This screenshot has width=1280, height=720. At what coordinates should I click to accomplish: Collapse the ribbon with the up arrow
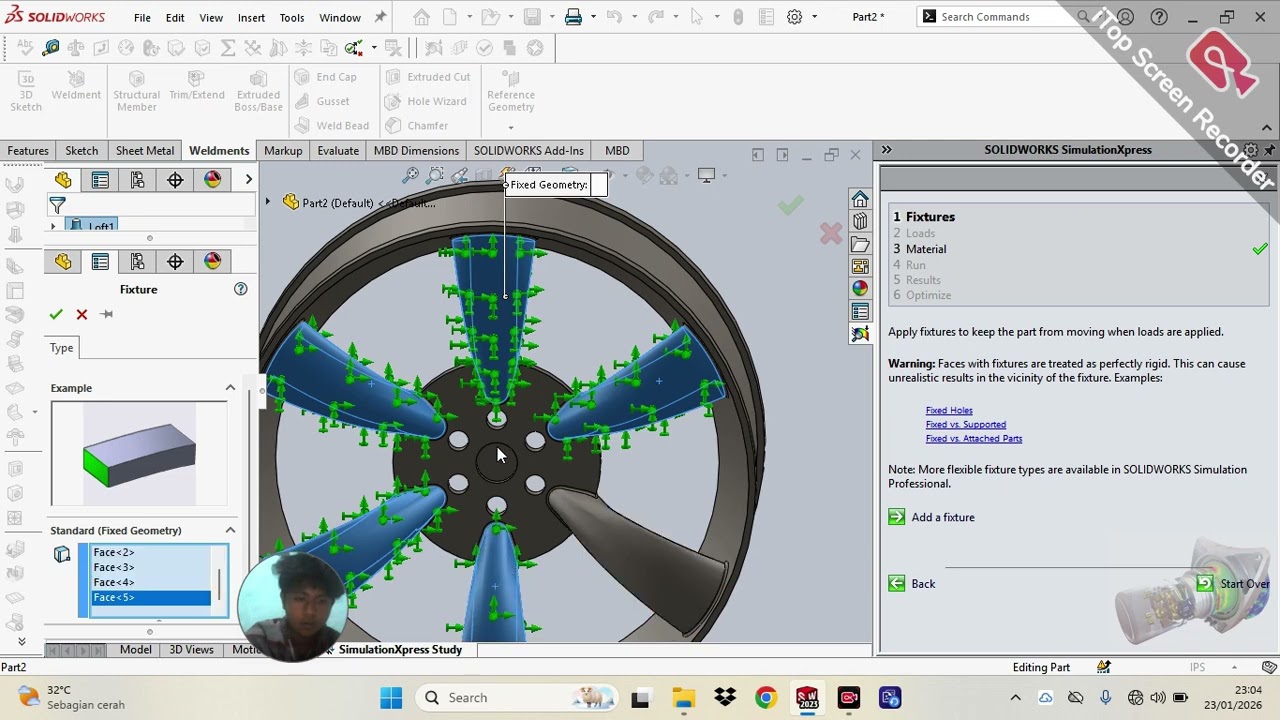click(x=1267, y=127)
